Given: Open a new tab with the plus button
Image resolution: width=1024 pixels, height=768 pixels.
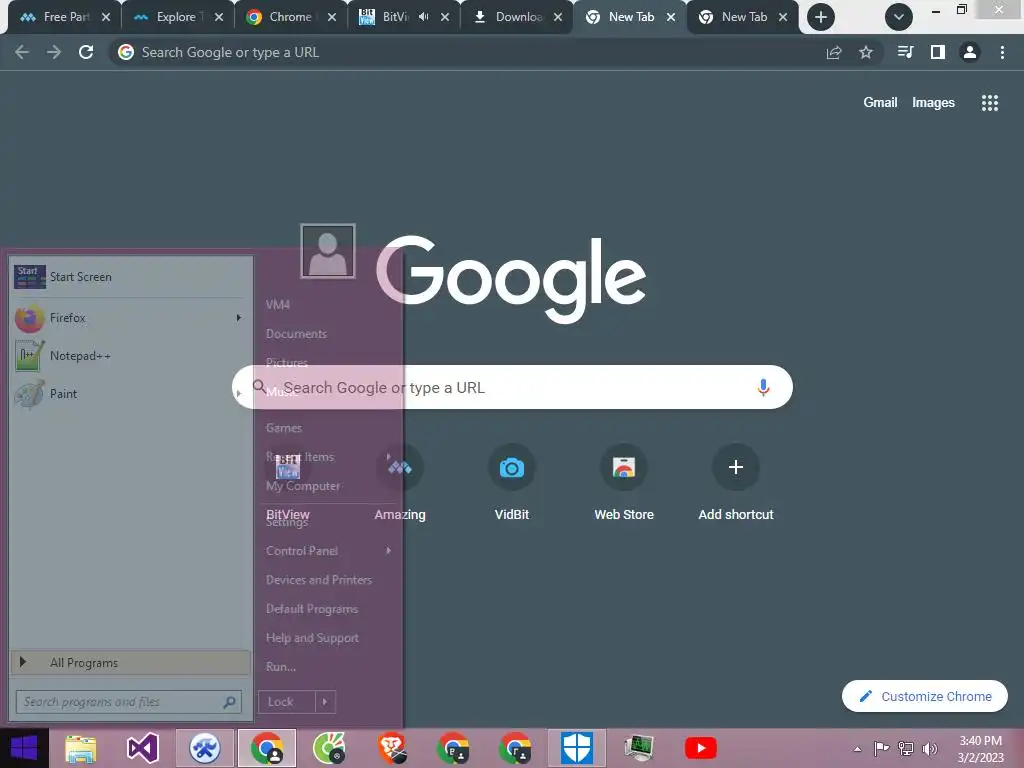Looking at the screenshot, I should 821,17.
